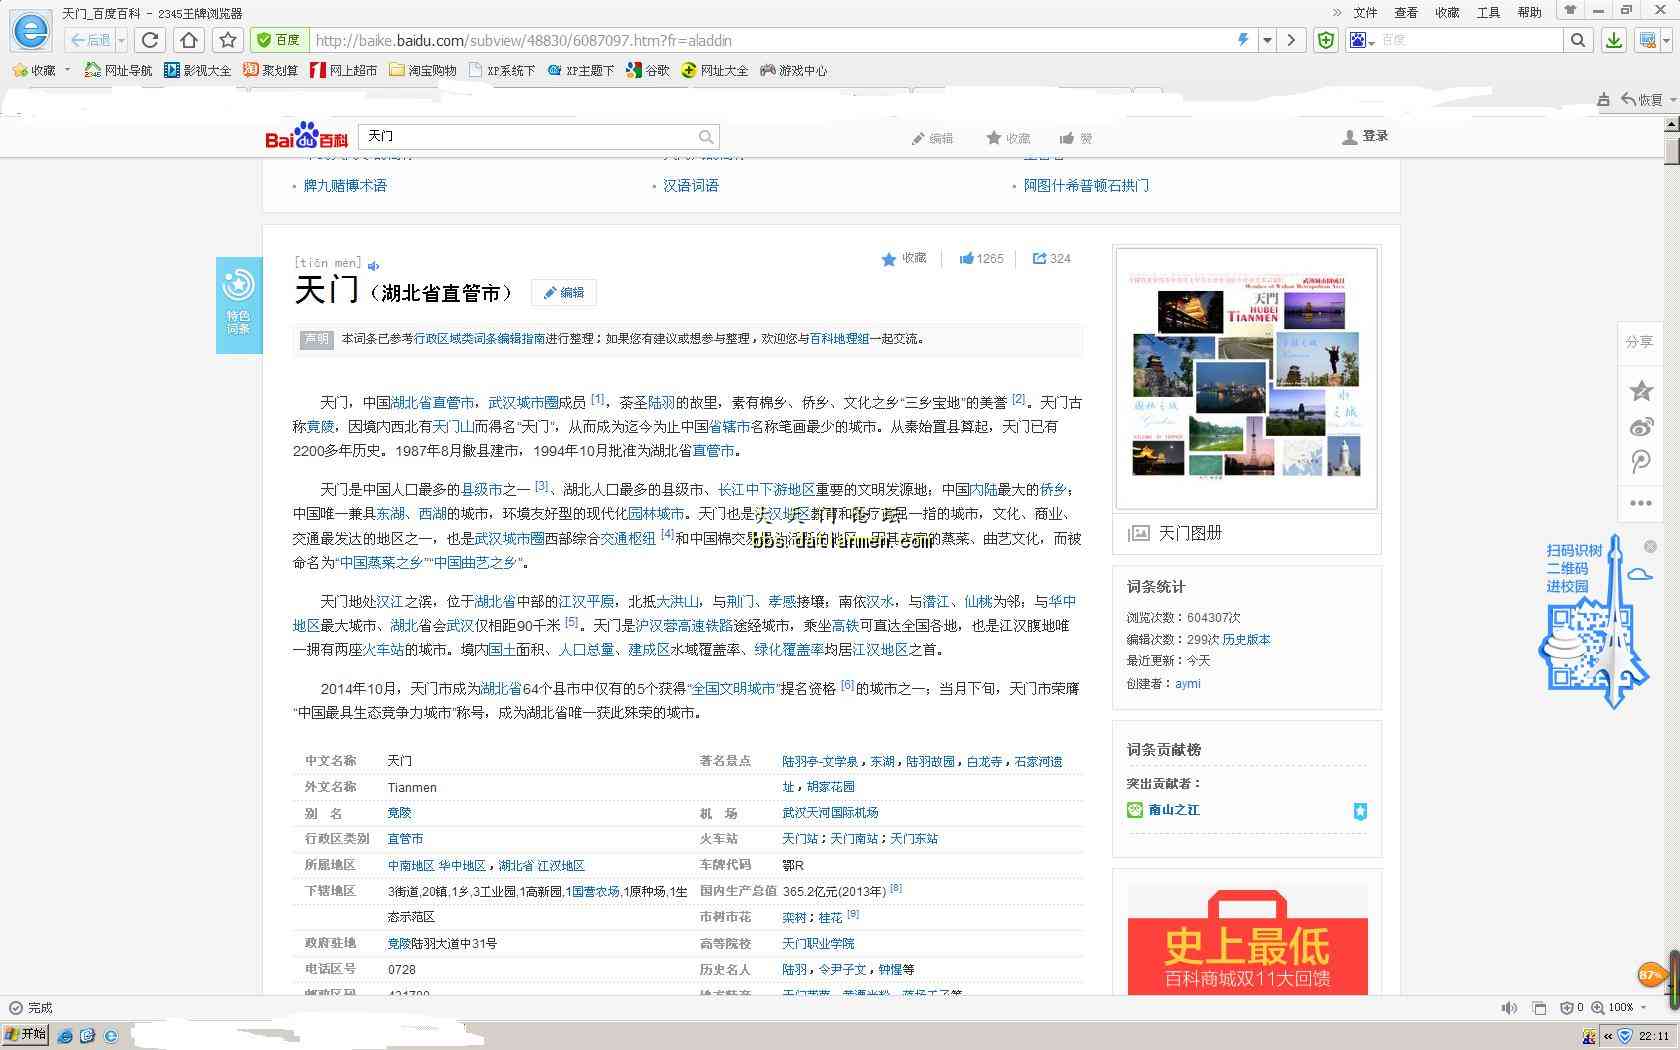Click the more sharing options dots icon
1680x1050 pixels.
(1641, 503)
